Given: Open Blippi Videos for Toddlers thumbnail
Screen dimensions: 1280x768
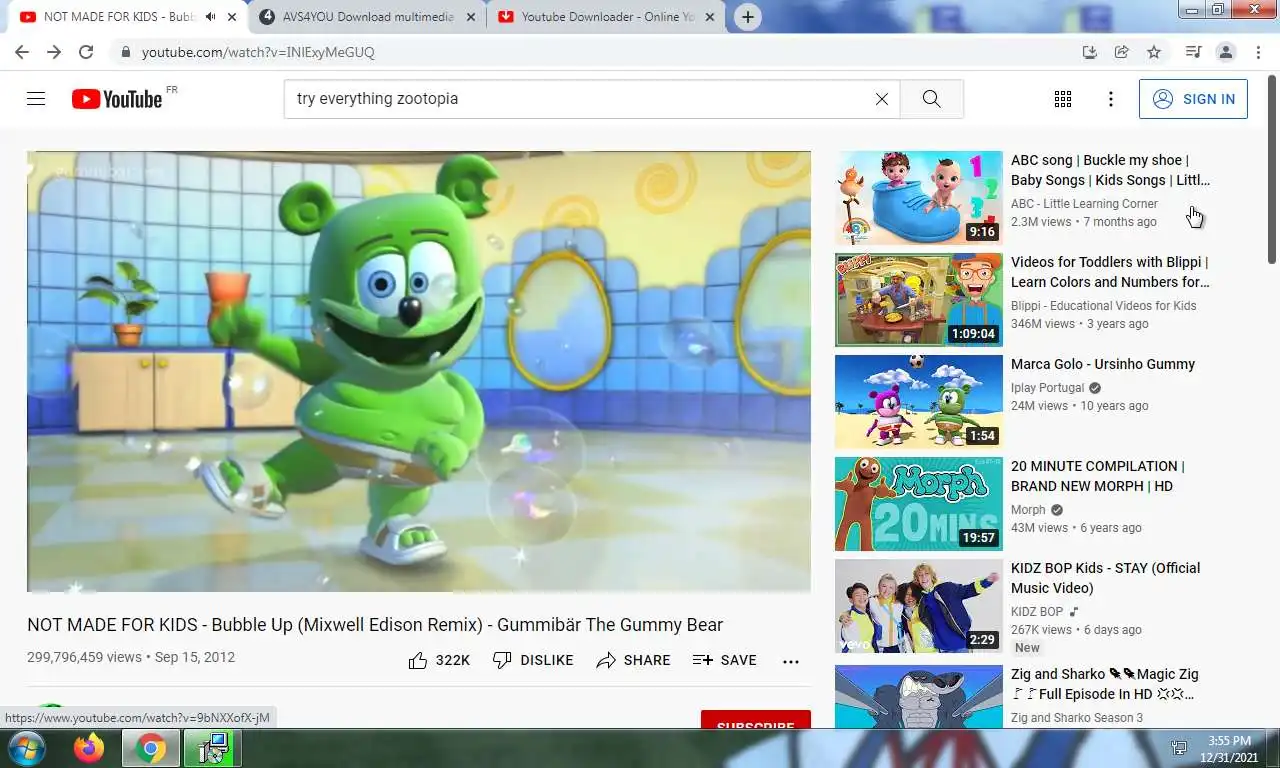Looking at the screenshot, I should [x=919, y=300].
